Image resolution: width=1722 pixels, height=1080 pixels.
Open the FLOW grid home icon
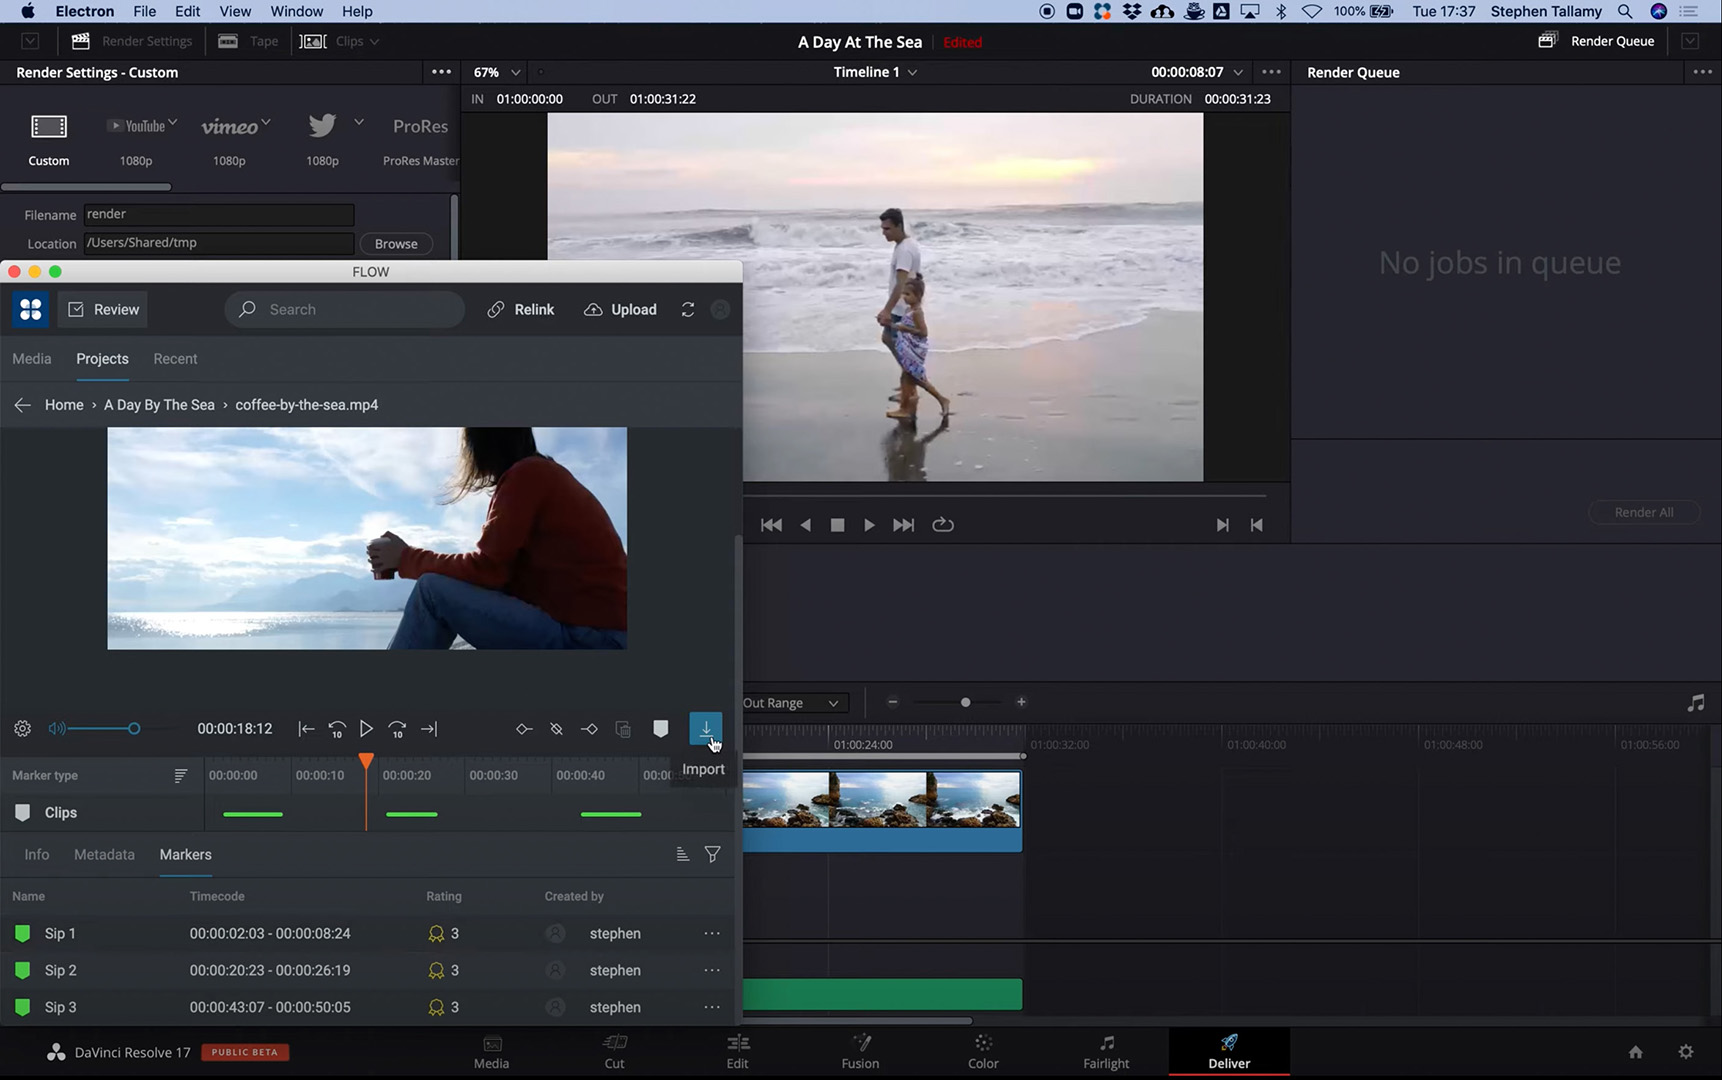31,309
